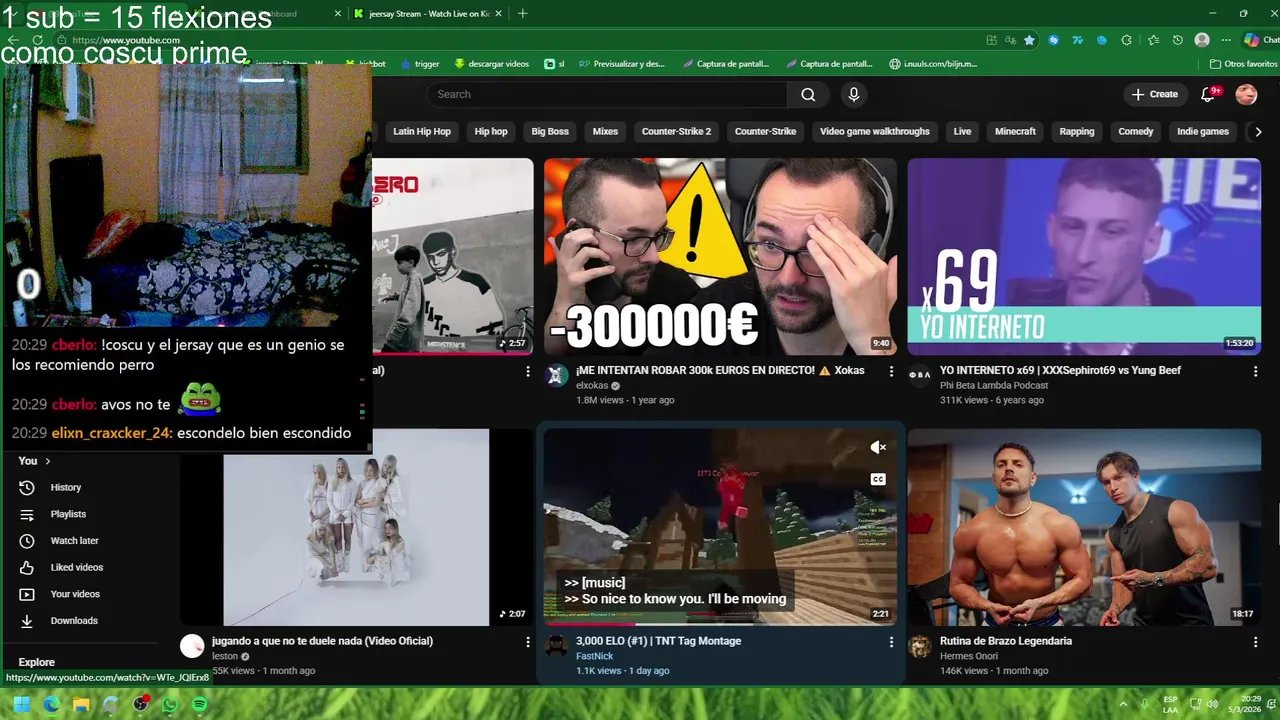Screen dimensions: 1280x720
Task: Open a new browser tab
Action: pyautogui.click(x=522, y=14)
